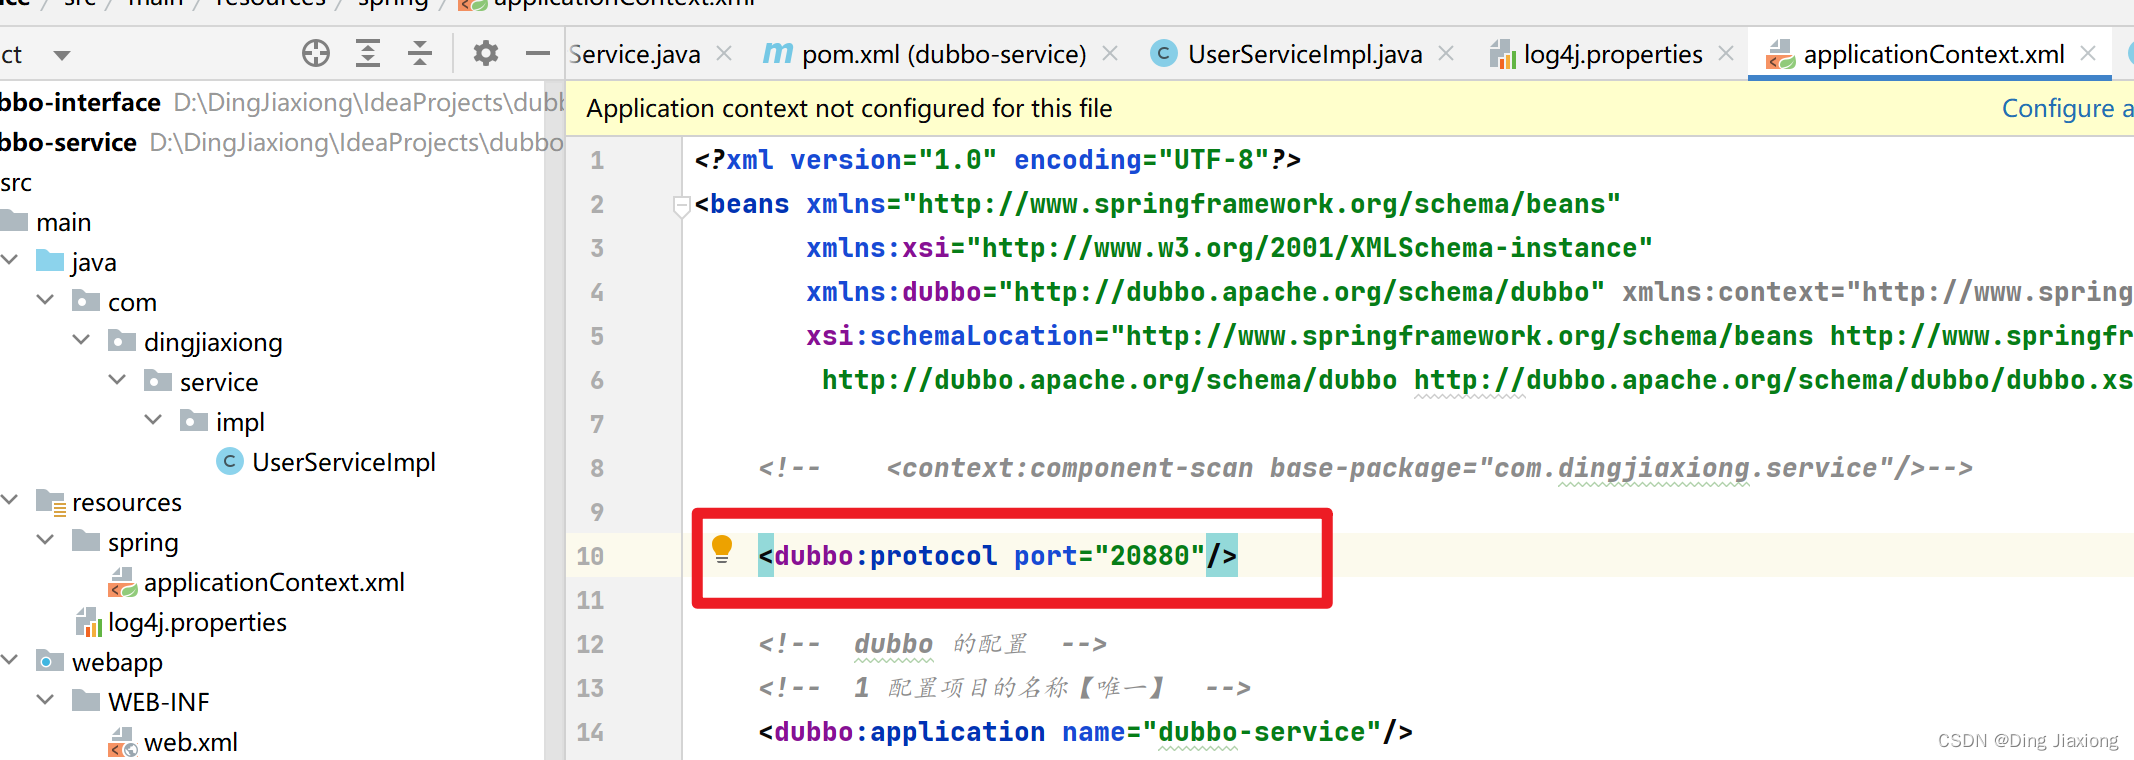The height and width of the screenshot is (760, 2134).
Task: Toggle fold marker beside the beans tag
Action: (x=682, y=206)
